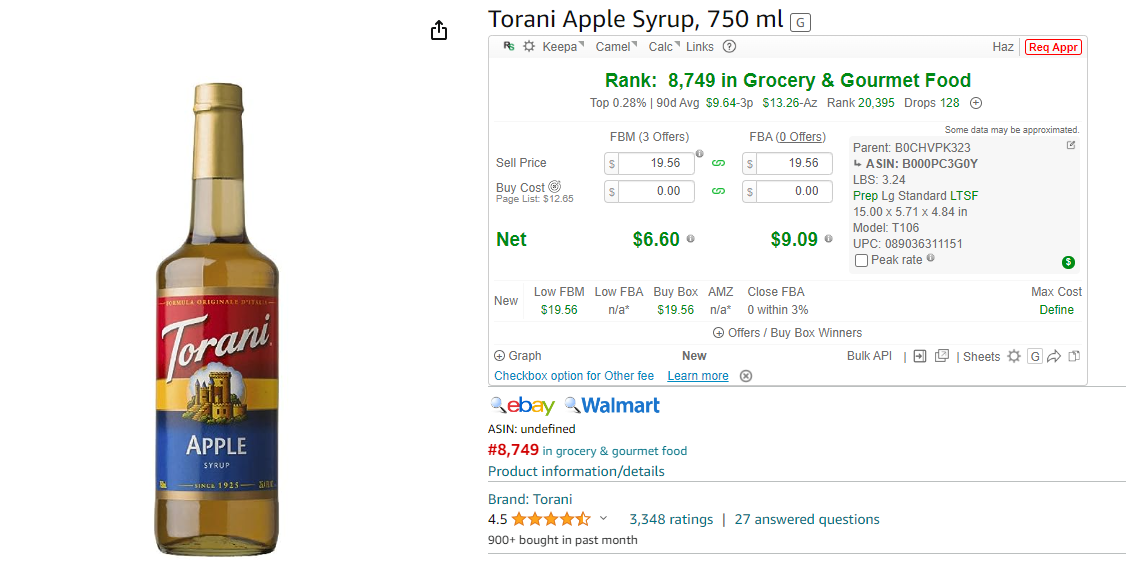
Task: Click the FBA Sell Price input field
Action: pyautogui.click(x=795, y=163)
